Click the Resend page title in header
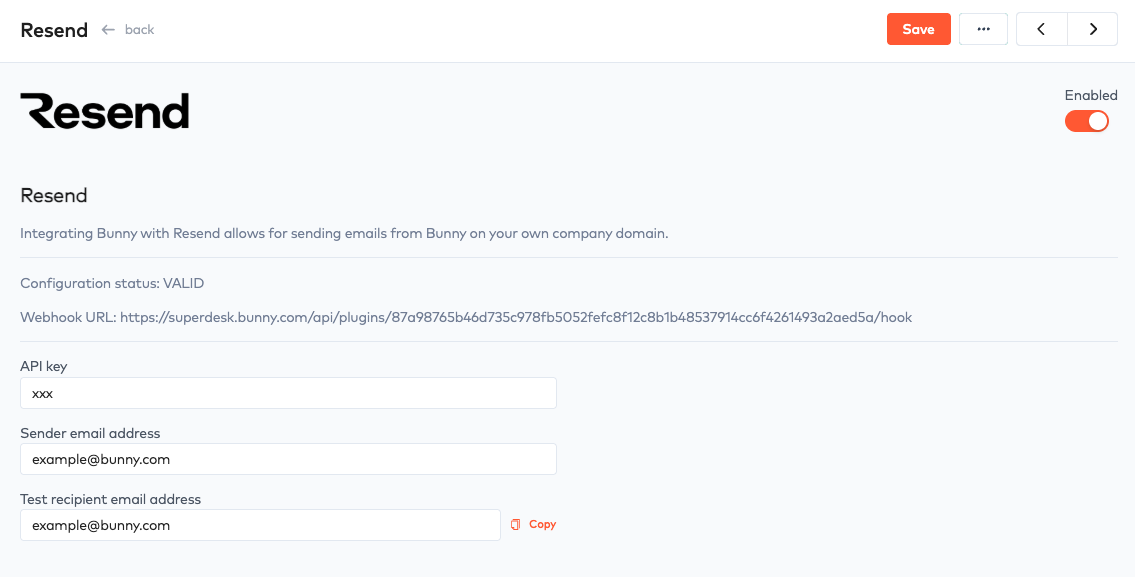 click(54, 30)
